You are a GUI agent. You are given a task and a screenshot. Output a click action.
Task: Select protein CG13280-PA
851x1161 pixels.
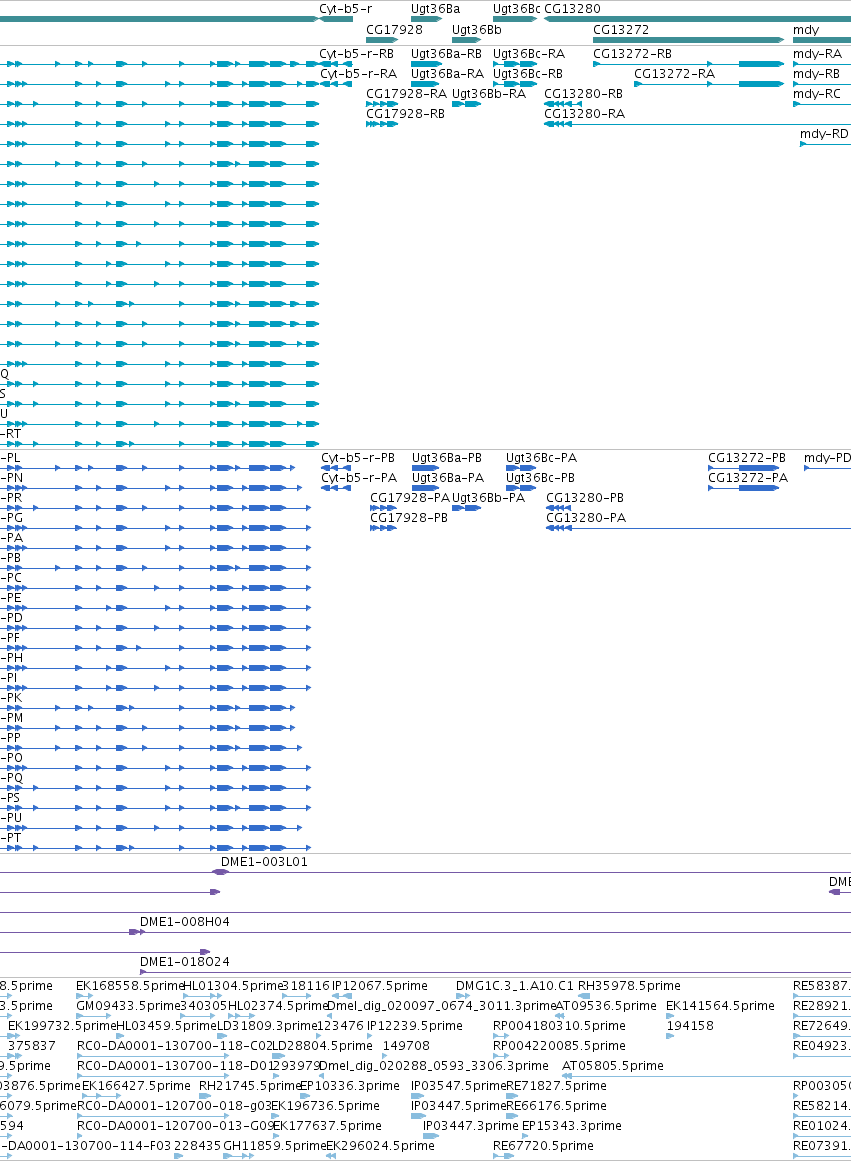586,518
